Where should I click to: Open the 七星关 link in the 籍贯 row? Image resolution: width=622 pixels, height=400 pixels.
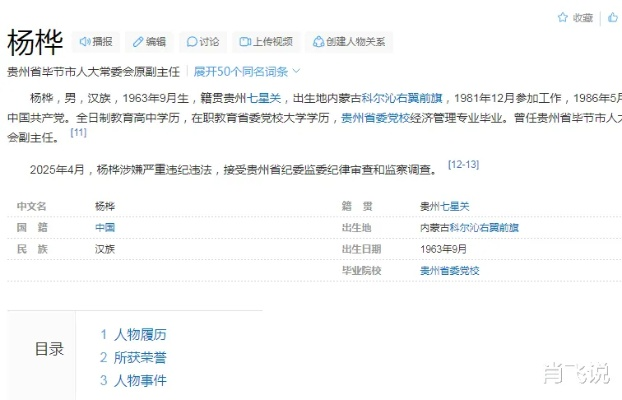point(455,206)
